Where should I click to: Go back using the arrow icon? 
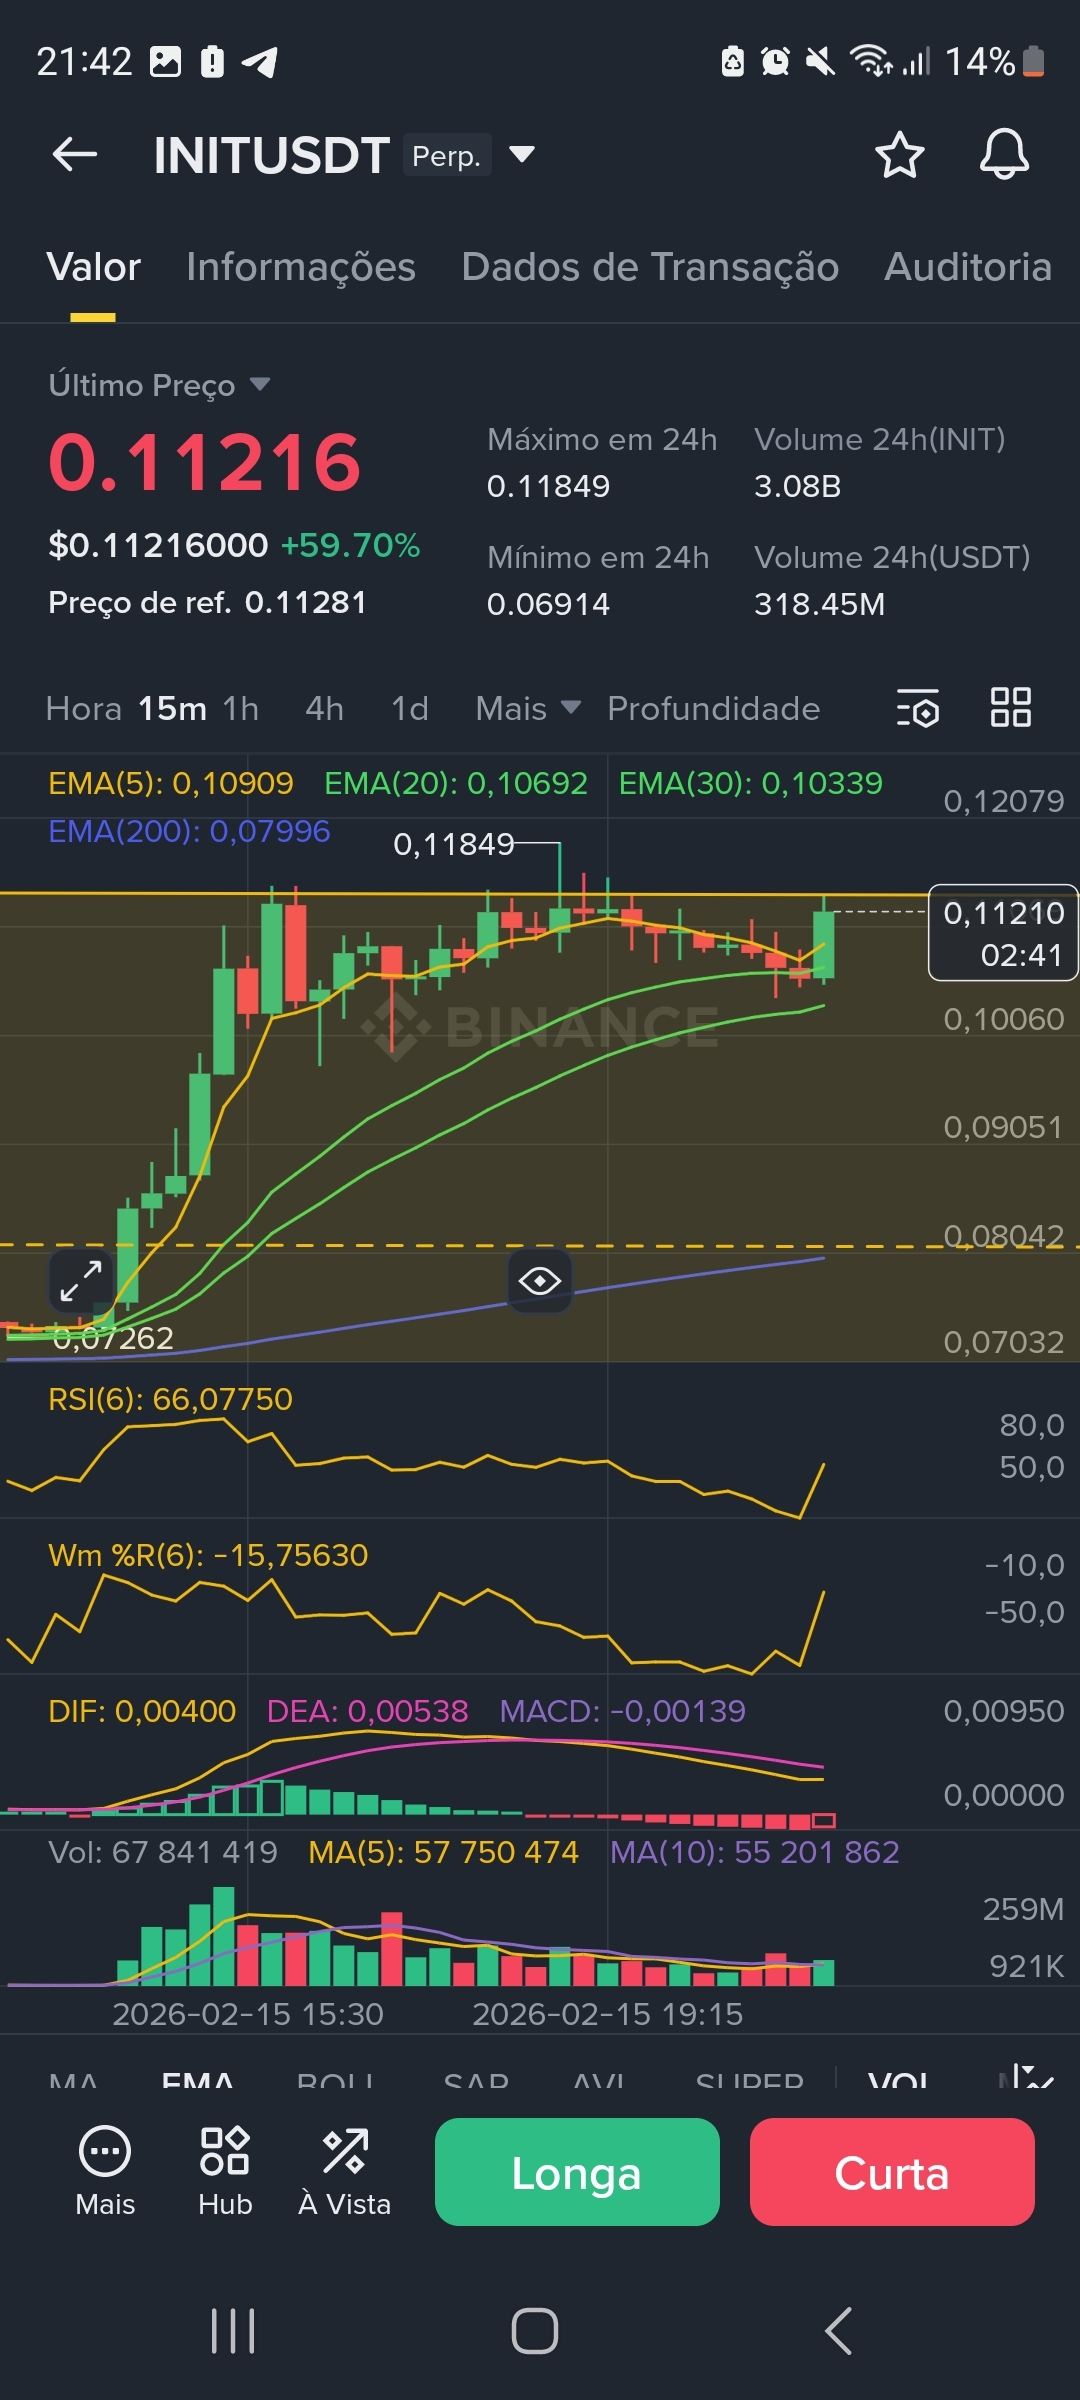[x=75, y=155]
